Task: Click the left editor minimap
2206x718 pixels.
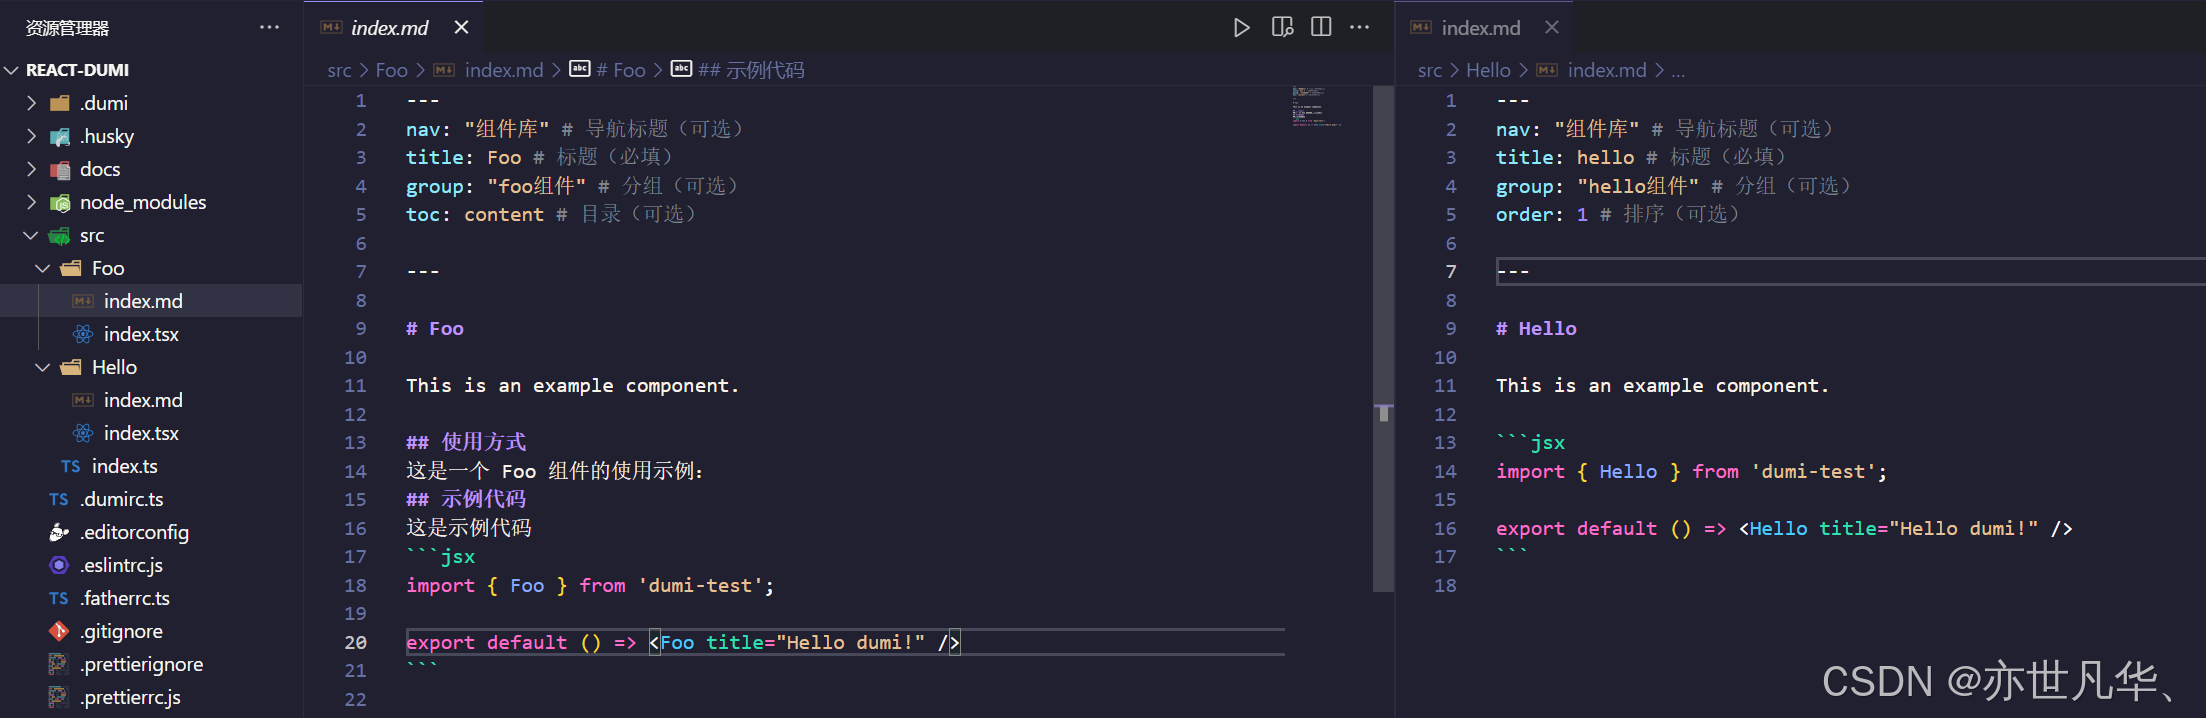Action: click(x=1317, y=107)
